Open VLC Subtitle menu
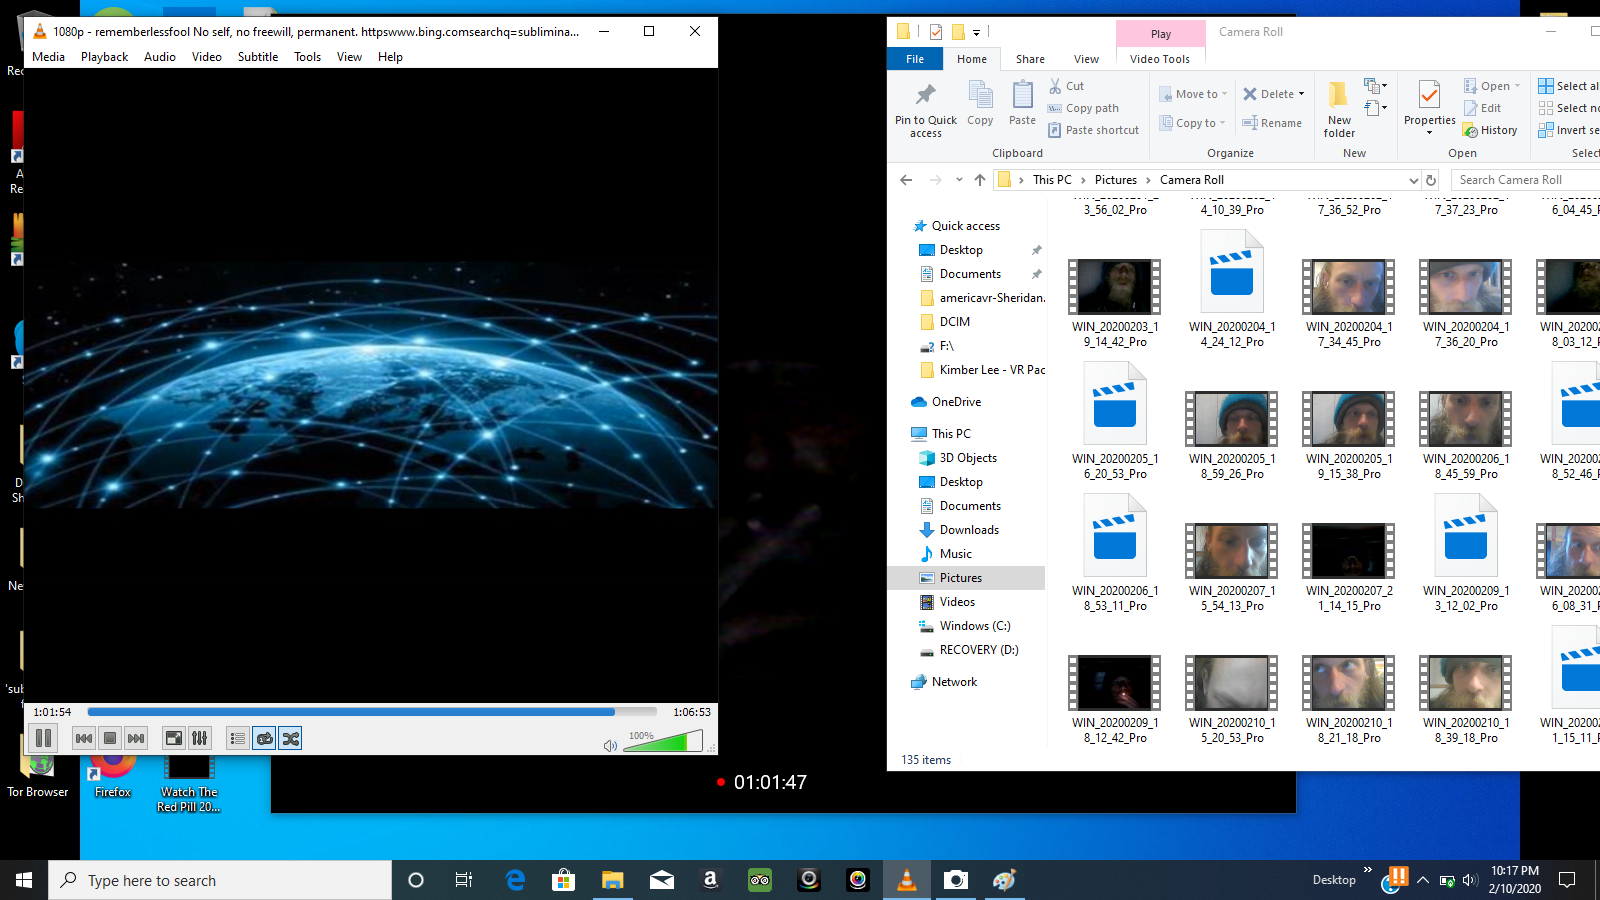The width and height of the screenshot is (1600, 900). point(258,57)
